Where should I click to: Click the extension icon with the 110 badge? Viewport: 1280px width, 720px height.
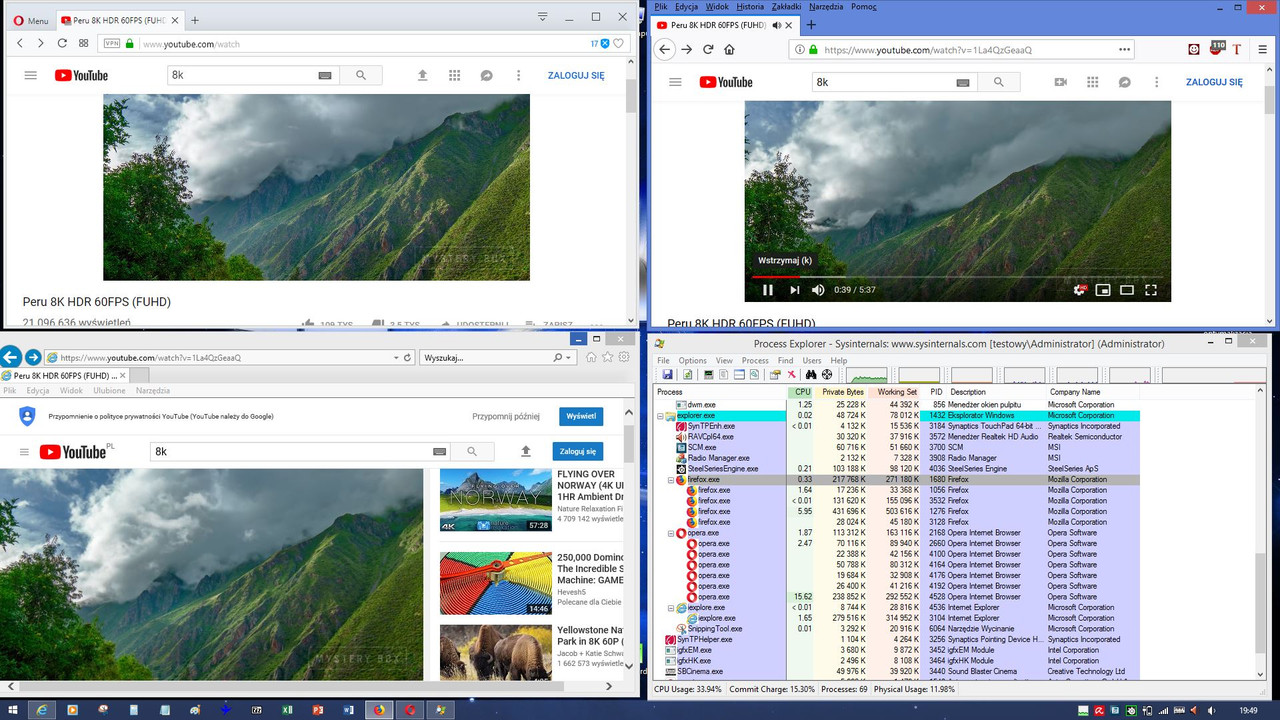pos(1216,48)
